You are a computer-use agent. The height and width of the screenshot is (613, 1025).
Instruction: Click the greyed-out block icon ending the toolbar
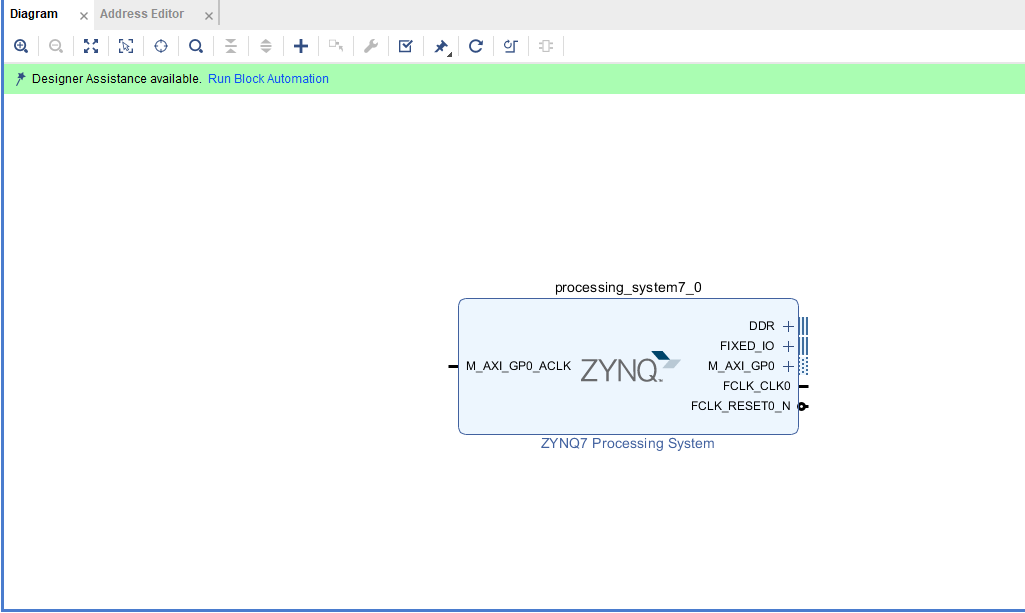coord(546,46)
